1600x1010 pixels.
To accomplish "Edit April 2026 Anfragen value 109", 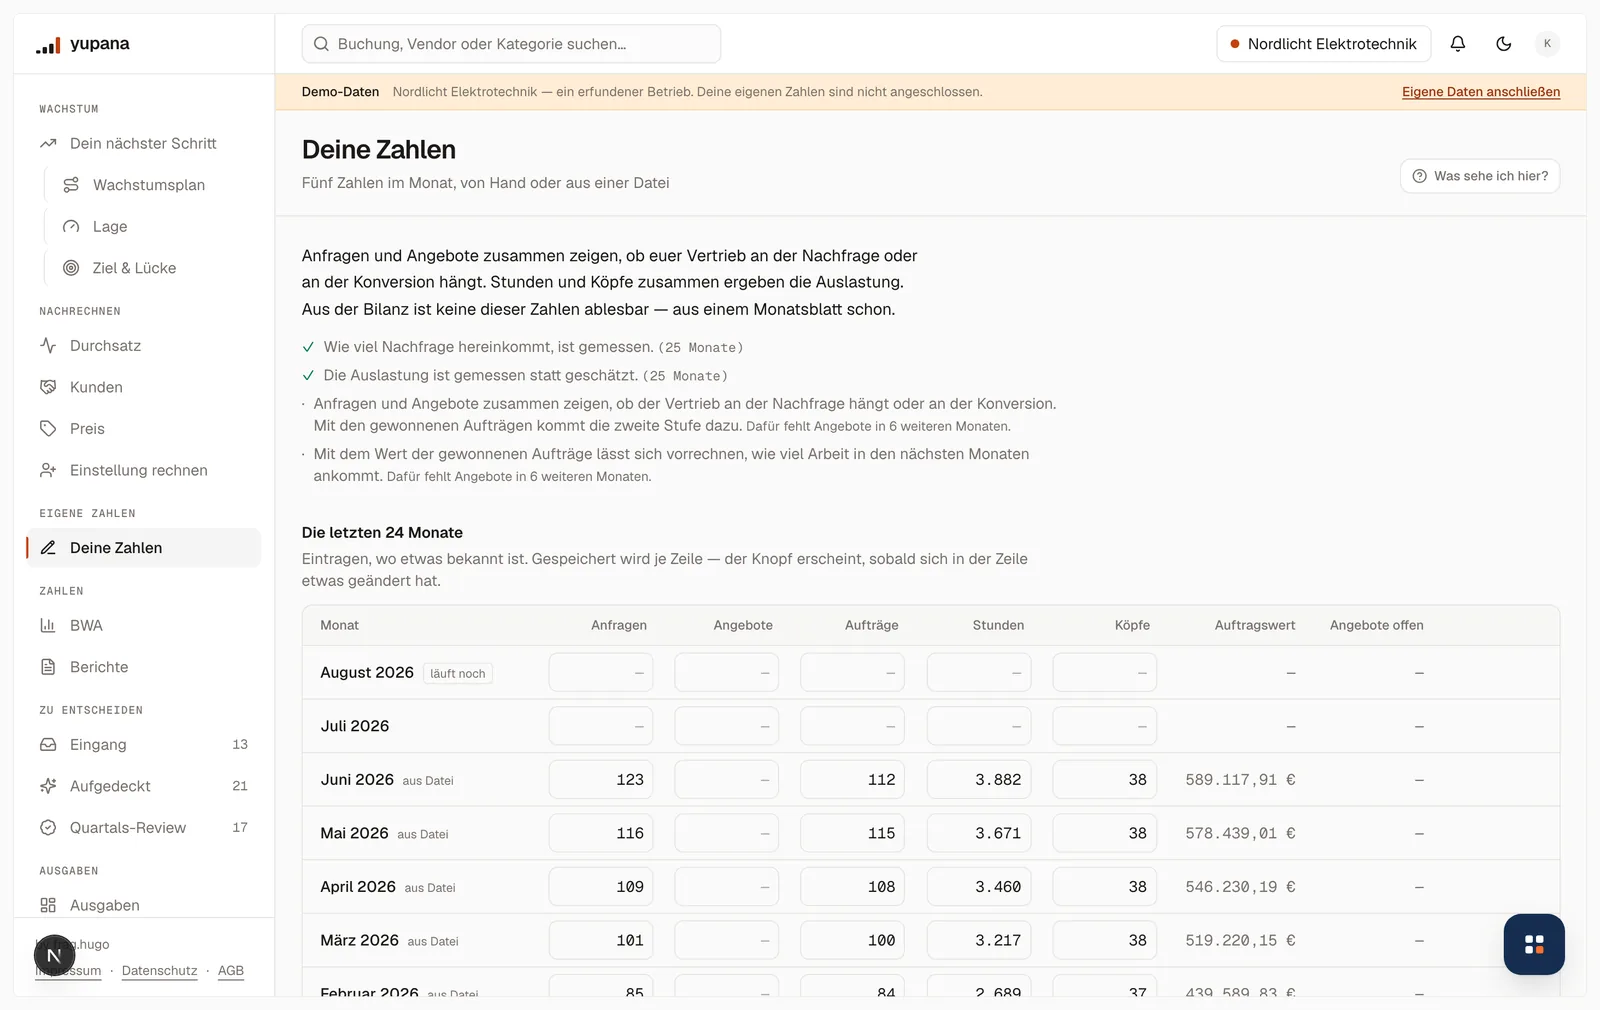I will tap(601, 887).
